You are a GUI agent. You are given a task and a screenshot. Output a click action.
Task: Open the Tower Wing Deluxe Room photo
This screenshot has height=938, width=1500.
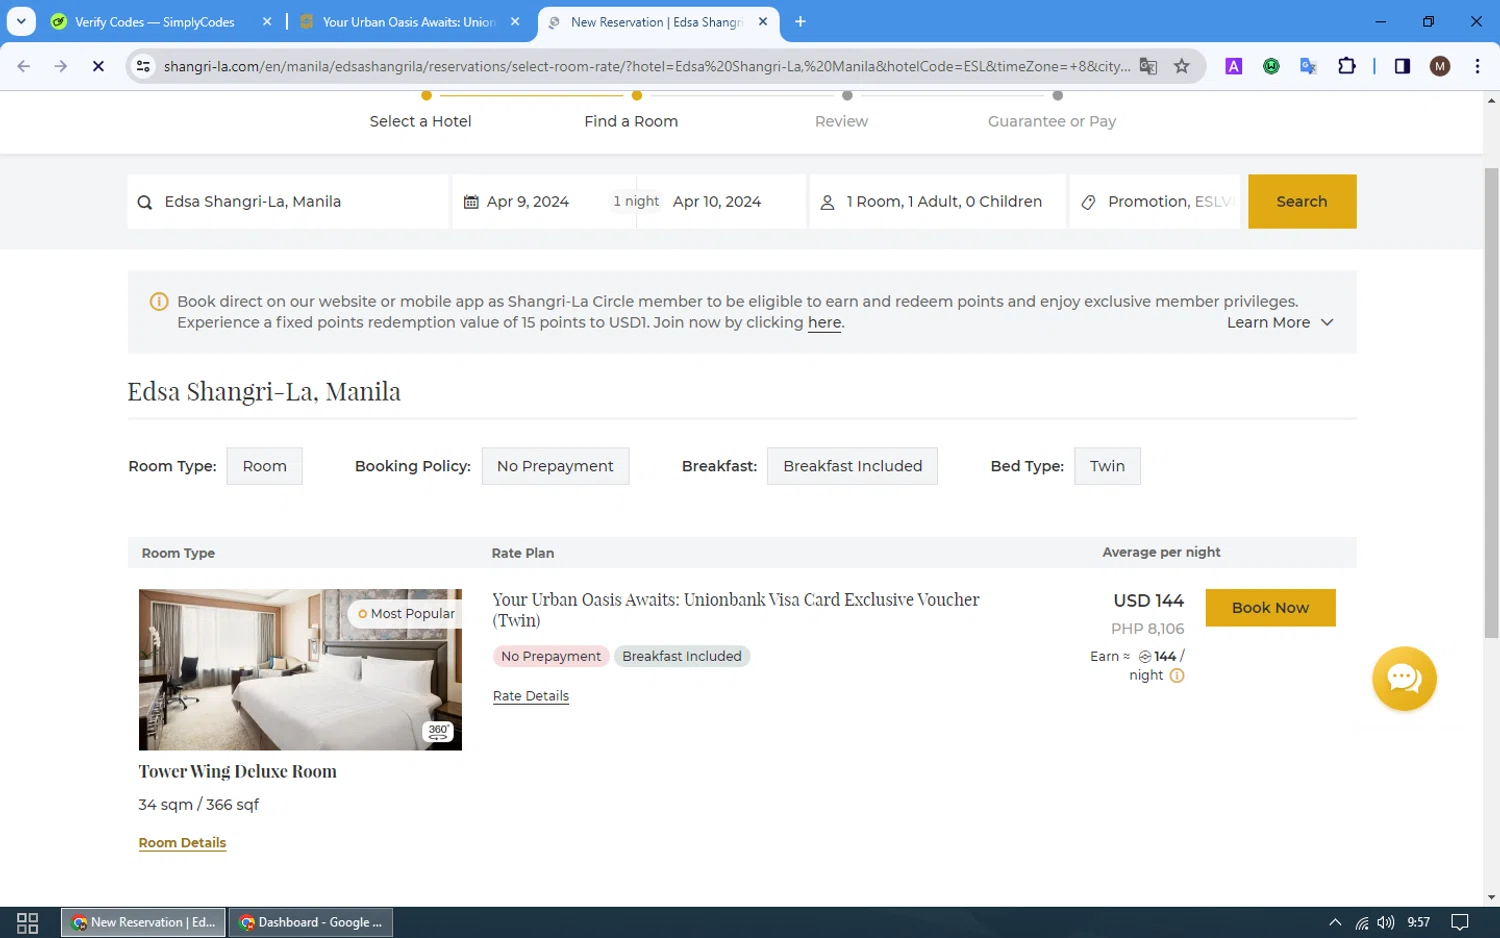click(300, 669)
